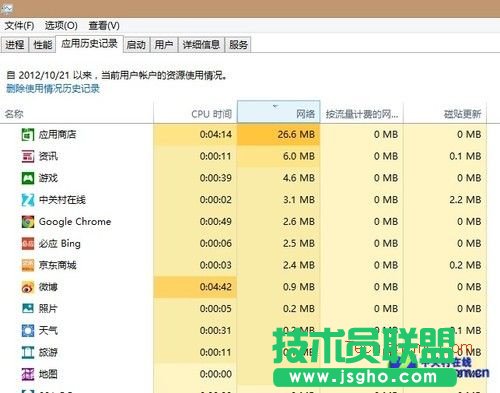500x393 pixels.
Task: Switch to the 启动 tab
Action: point(136,45)
